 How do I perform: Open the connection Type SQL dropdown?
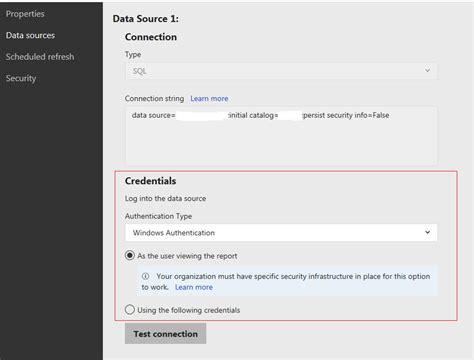(x=281, y=71)
